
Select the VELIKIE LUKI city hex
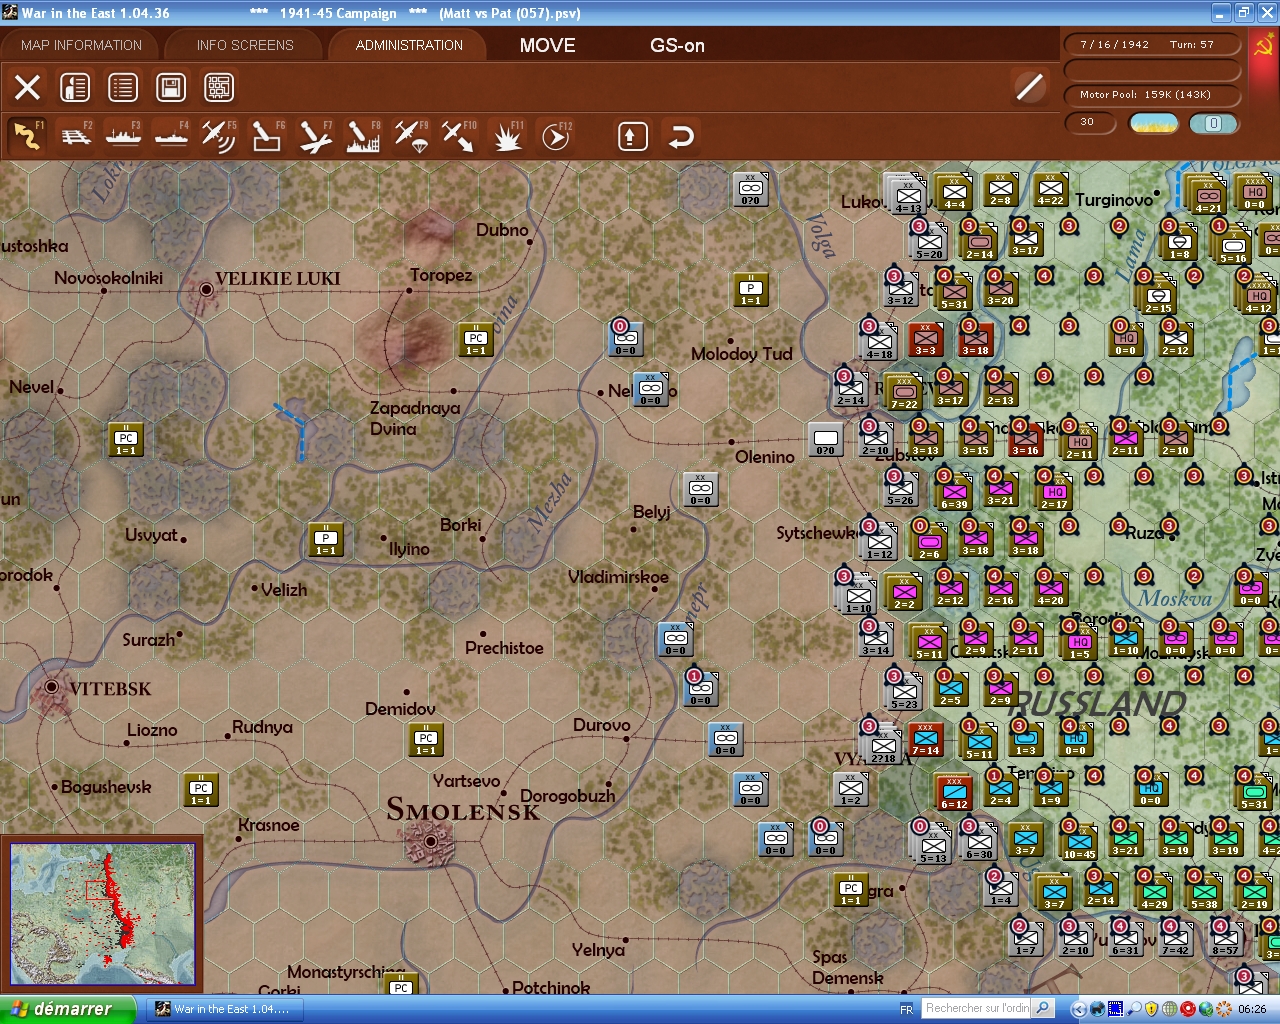(206, 289)
